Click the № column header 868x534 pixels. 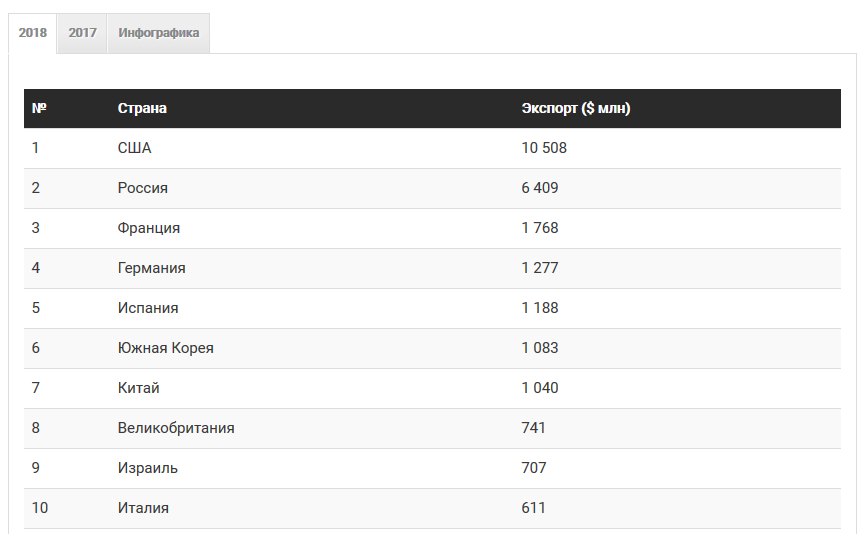(39, 108)
